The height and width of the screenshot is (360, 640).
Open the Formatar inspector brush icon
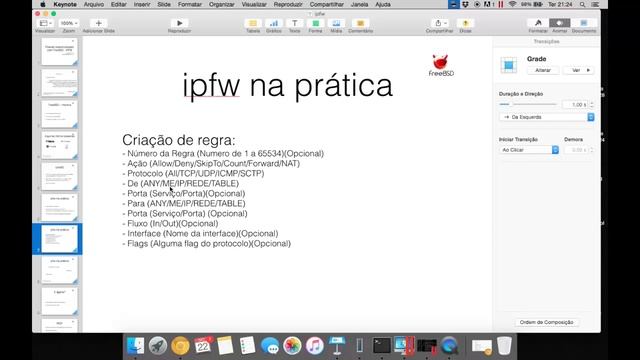click(538, 23)
